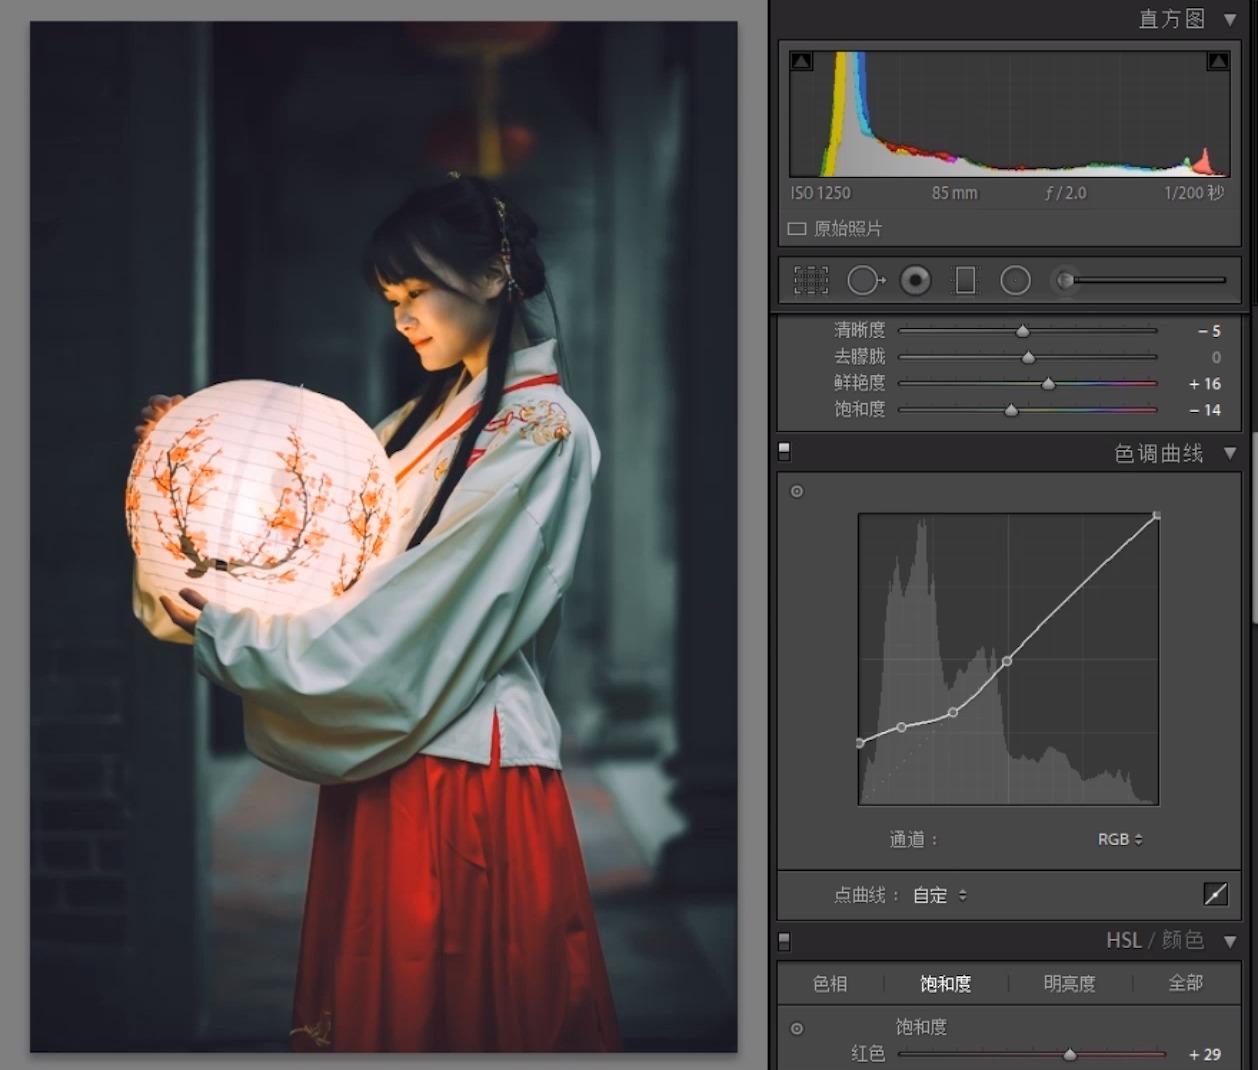This screenshot has width=1258, height=1070.
Task: Select the bottom-left tone curve control point
Action: pos(860,743)
